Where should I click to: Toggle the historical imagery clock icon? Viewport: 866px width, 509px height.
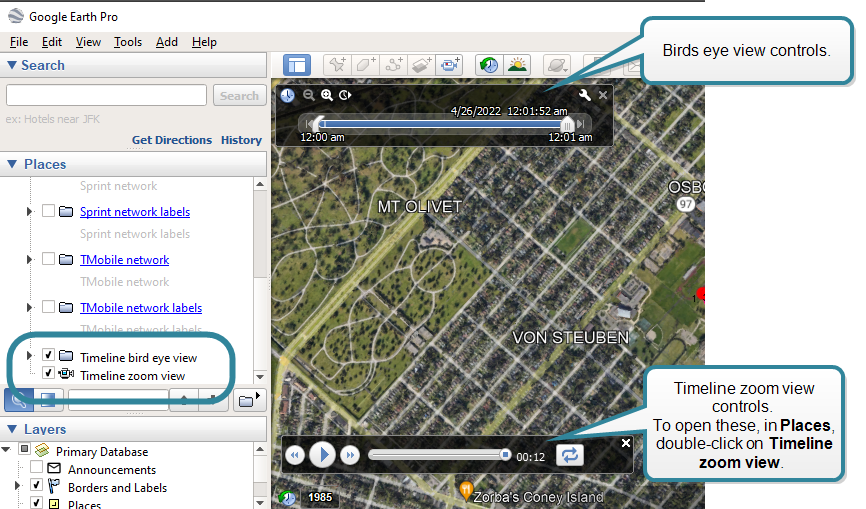(488, 65)
